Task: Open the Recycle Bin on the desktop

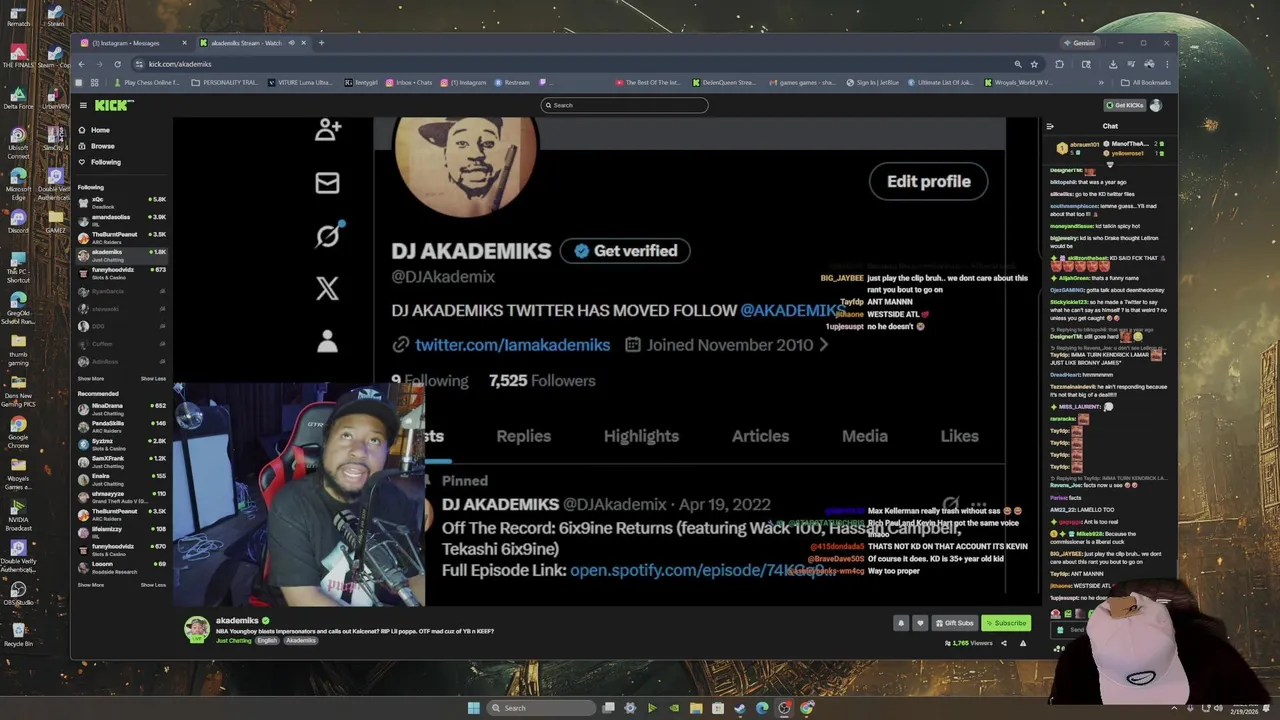Action: point(18,633)
